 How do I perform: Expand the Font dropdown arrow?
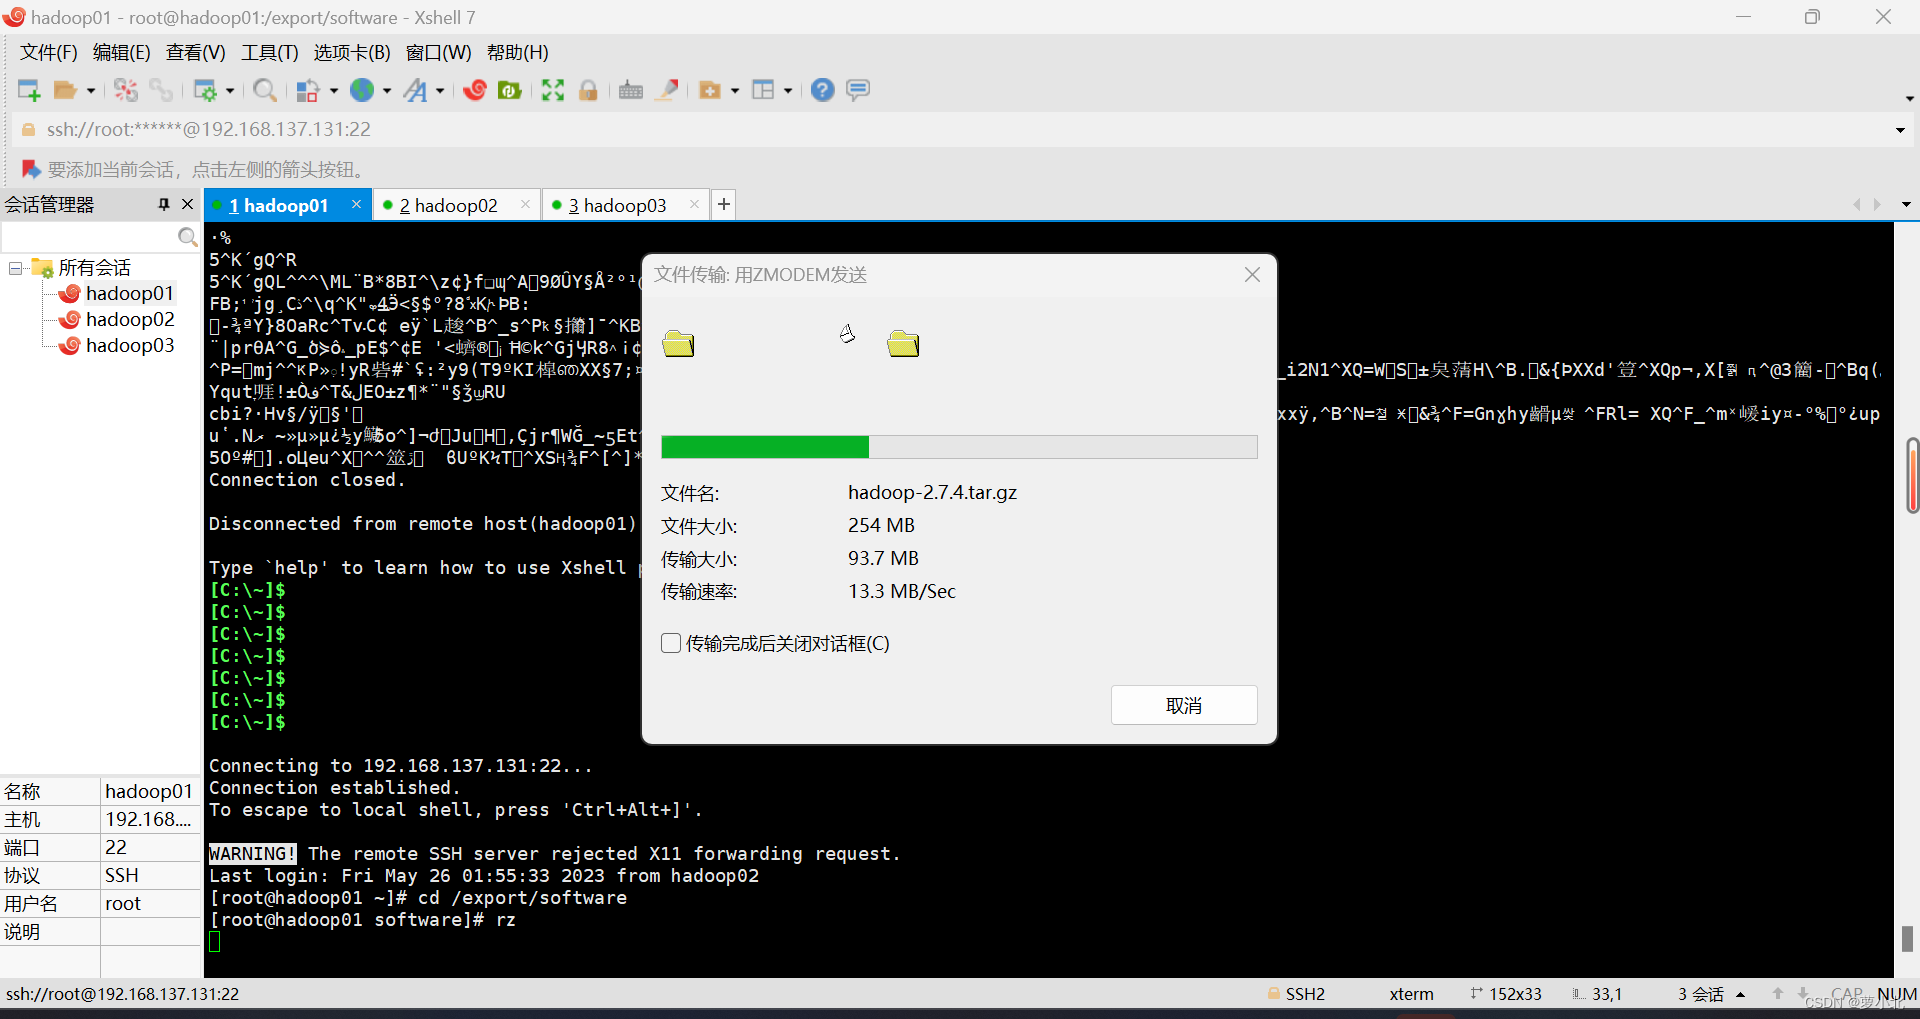tap(440, 91)
